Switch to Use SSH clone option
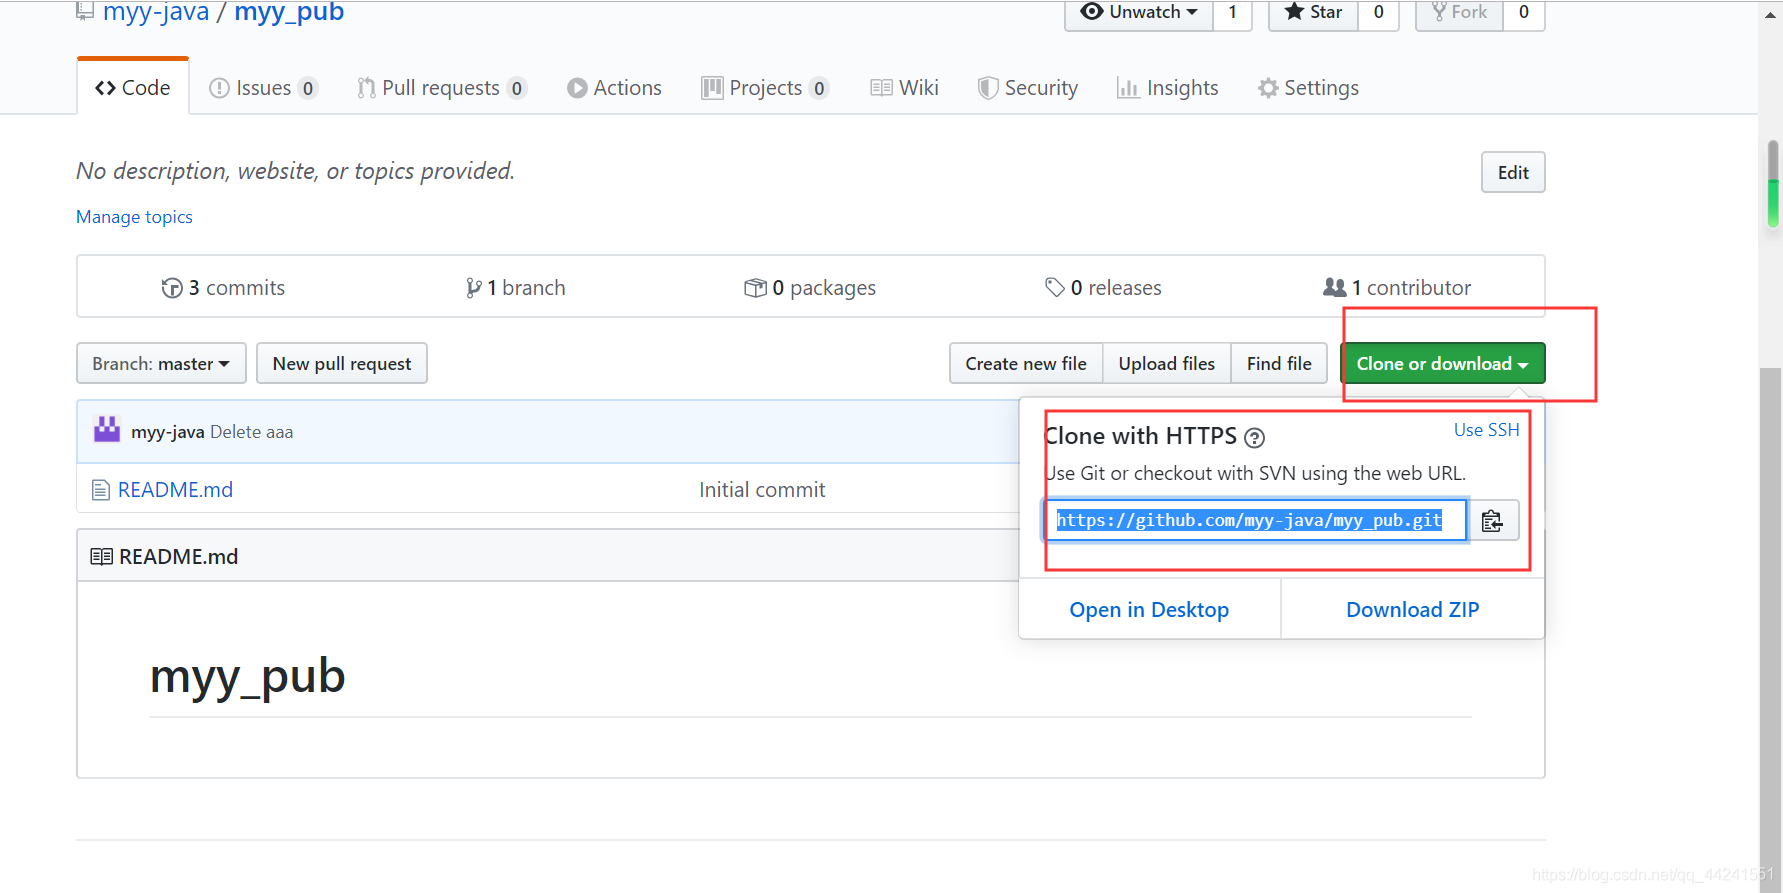Image resolution: width=1783 pixels, height=893 pixels. coord(1486,430)
